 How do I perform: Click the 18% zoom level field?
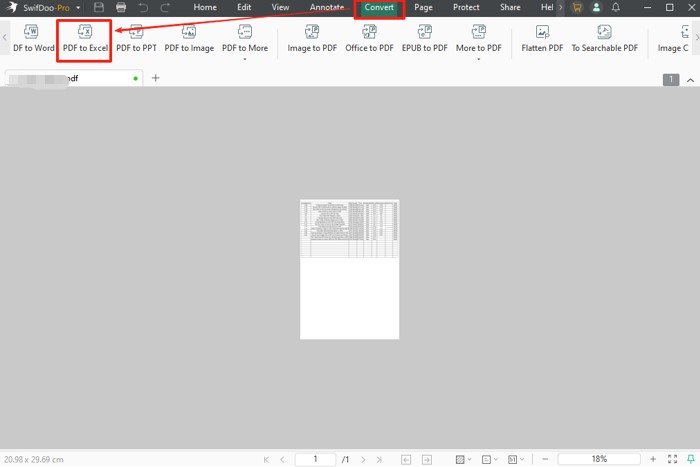pos(599,459)
